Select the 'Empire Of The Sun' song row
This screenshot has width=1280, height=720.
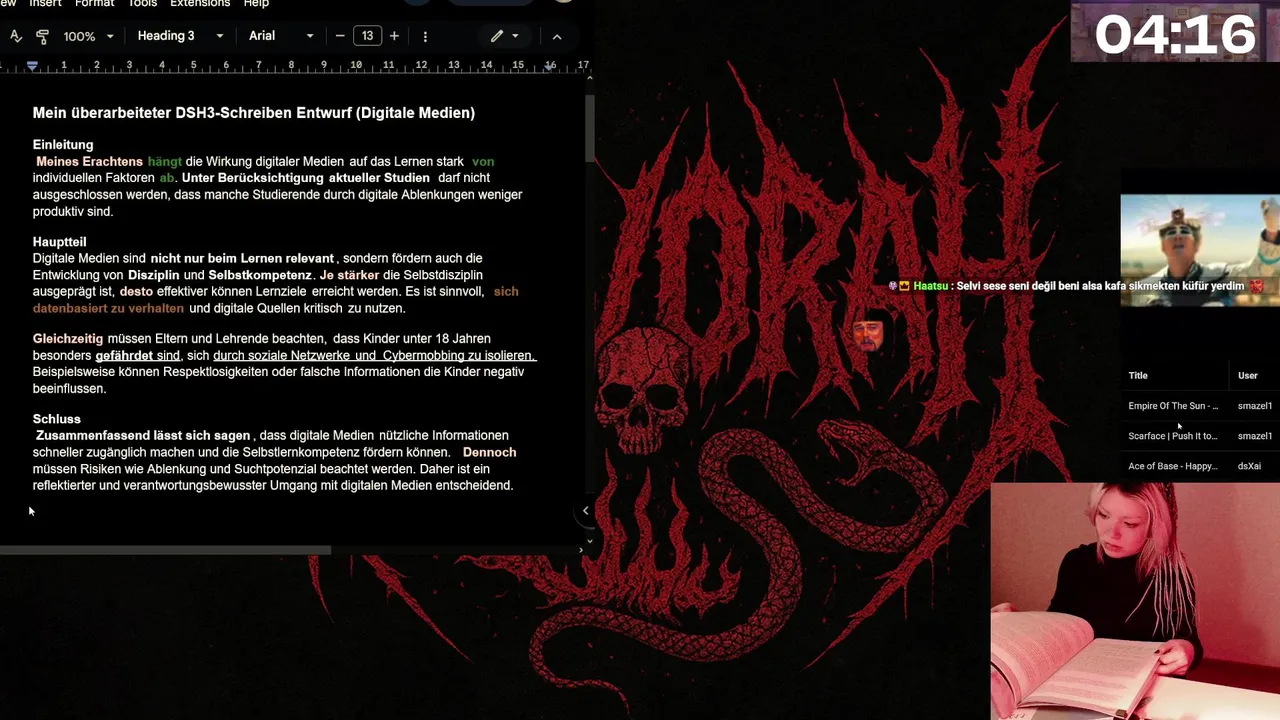(1200, 406)
